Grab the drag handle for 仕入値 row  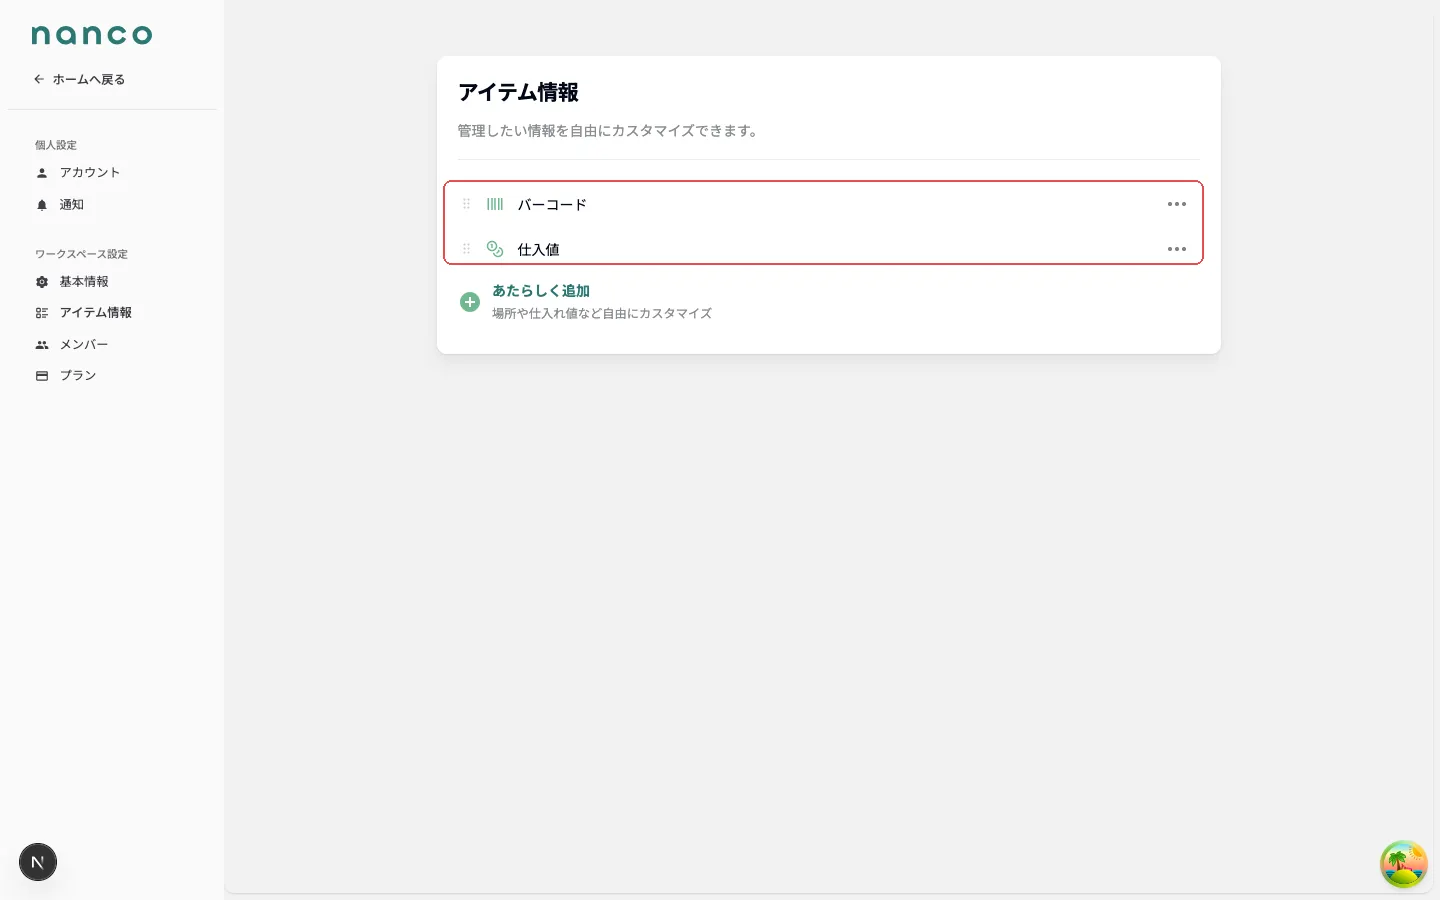[466, 249]
